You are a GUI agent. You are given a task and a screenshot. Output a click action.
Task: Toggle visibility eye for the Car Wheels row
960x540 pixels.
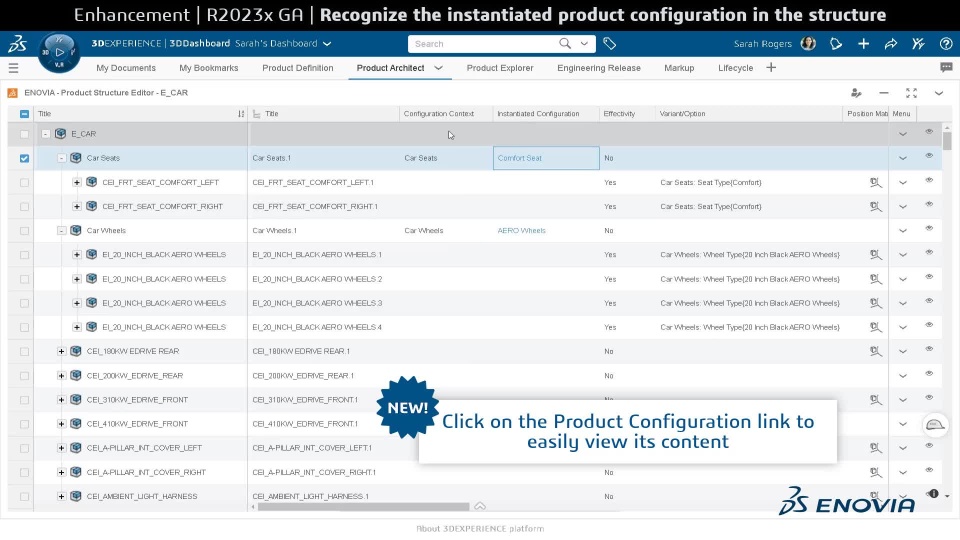point(929,228)
